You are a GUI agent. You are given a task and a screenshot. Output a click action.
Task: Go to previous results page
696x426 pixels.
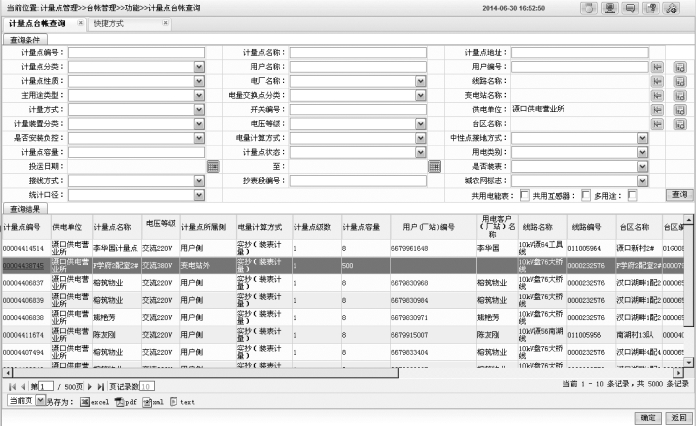[23, 387]
